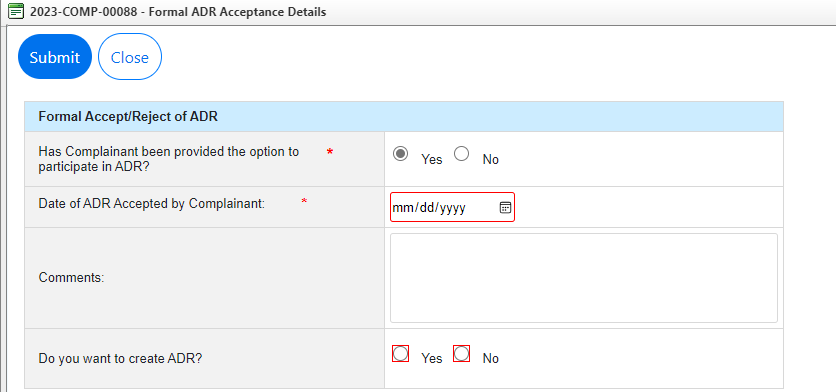
Task: Open the calendar picker icon in date field
Action: (505, 207)
